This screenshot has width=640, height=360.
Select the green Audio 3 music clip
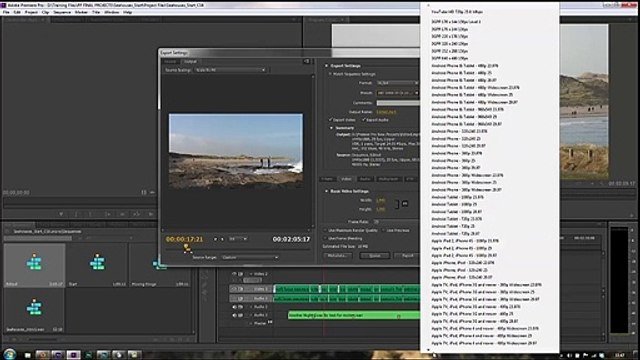[353, 316]
